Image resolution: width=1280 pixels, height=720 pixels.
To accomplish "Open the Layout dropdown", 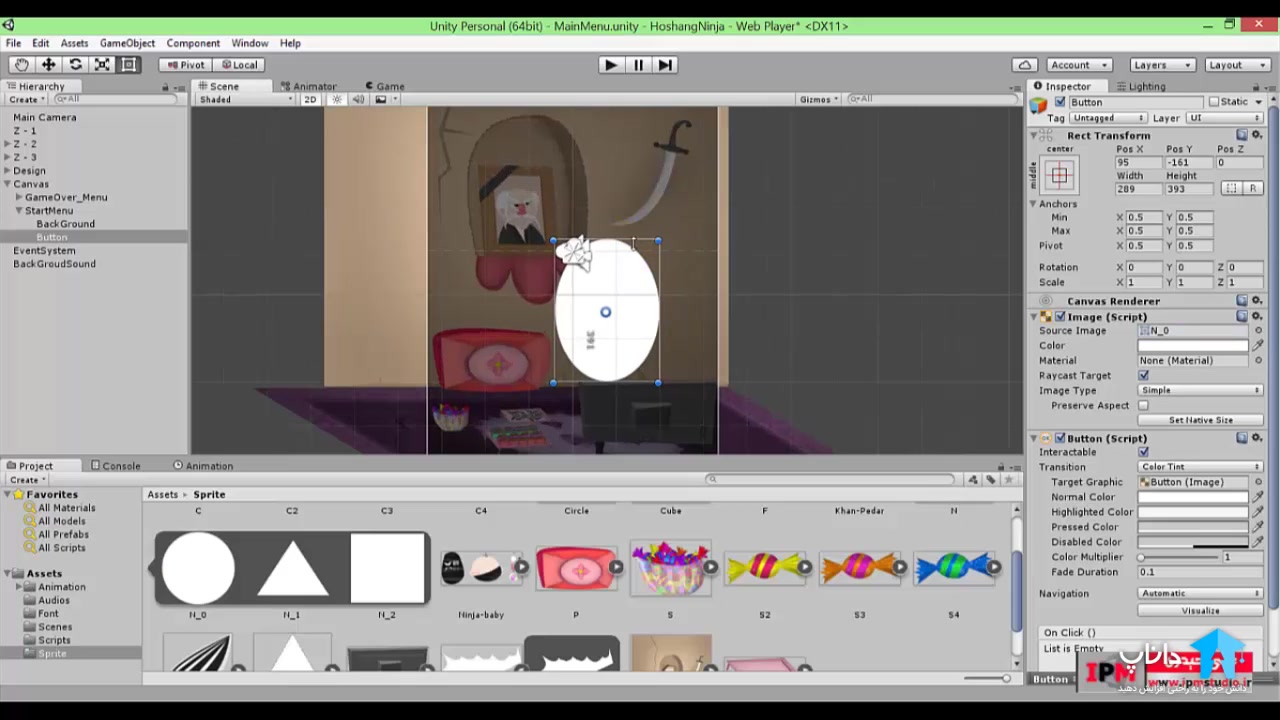I will point(1236,65).
